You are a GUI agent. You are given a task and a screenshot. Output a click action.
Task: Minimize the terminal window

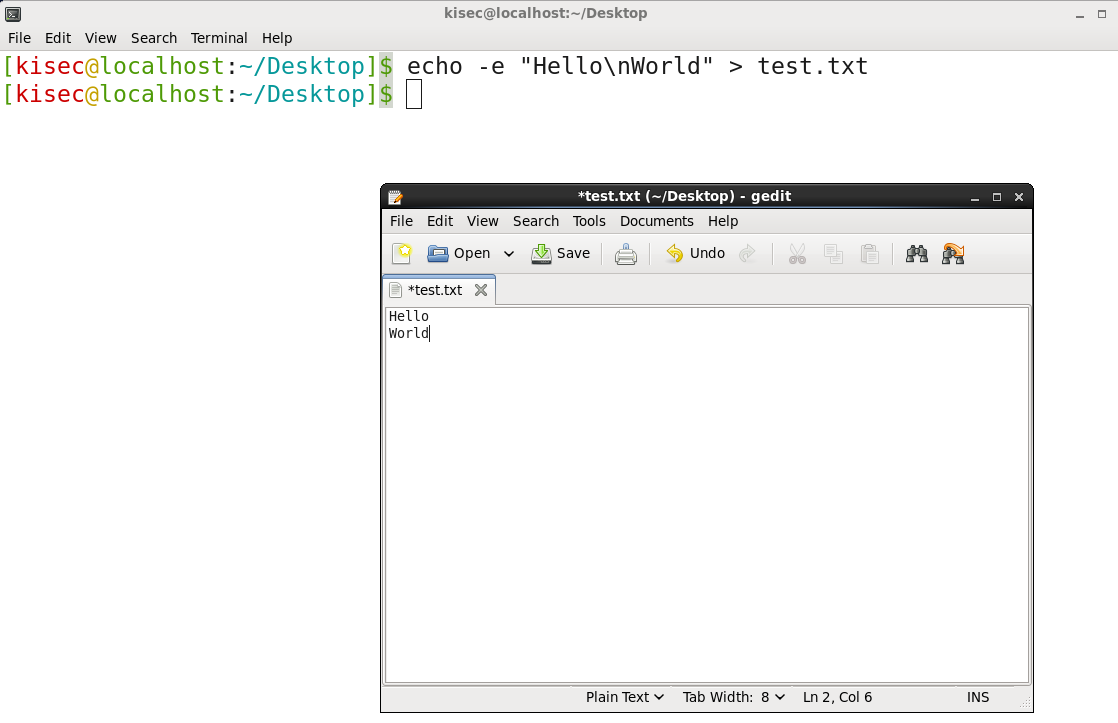1079,14
